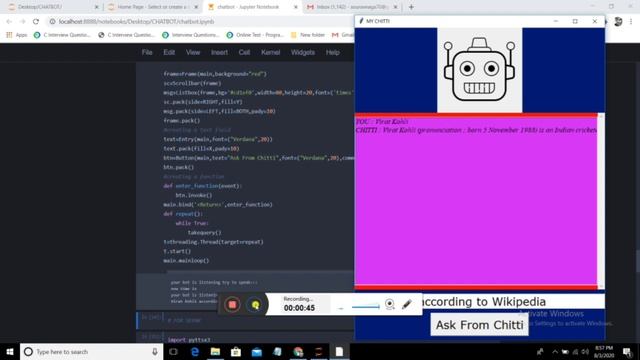This screenshot has height=360, width=640.
Task: Switch to the Home Page browser tab
Action: (x=152, y=7)
